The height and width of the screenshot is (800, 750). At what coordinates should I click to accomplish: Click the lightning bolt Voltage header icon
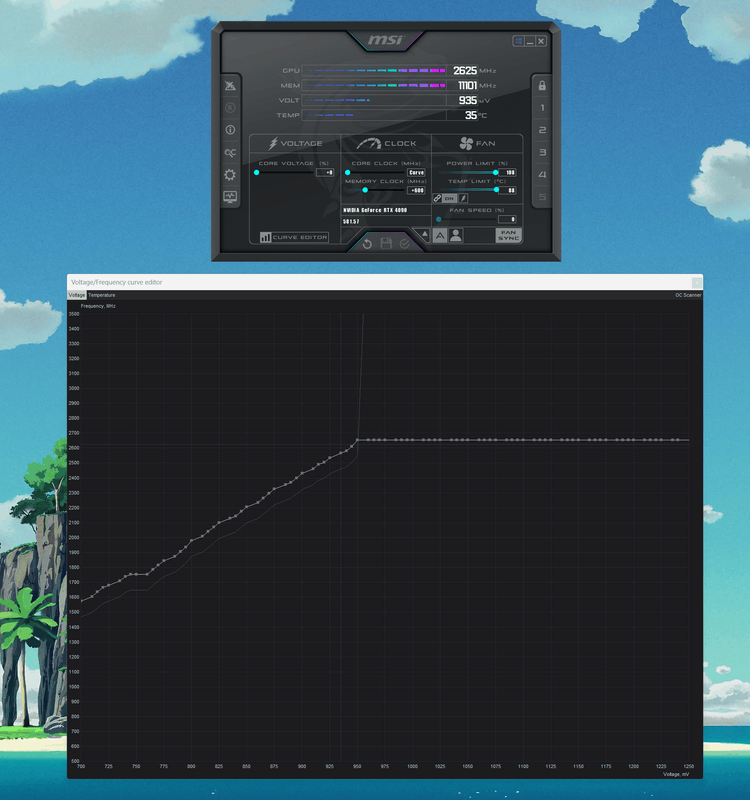click(x=273, y=143)
